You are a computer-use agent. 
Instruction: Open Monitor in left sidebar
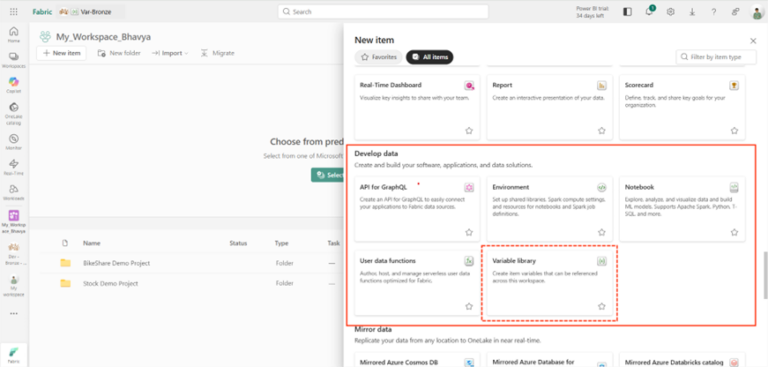click(14, 142)
